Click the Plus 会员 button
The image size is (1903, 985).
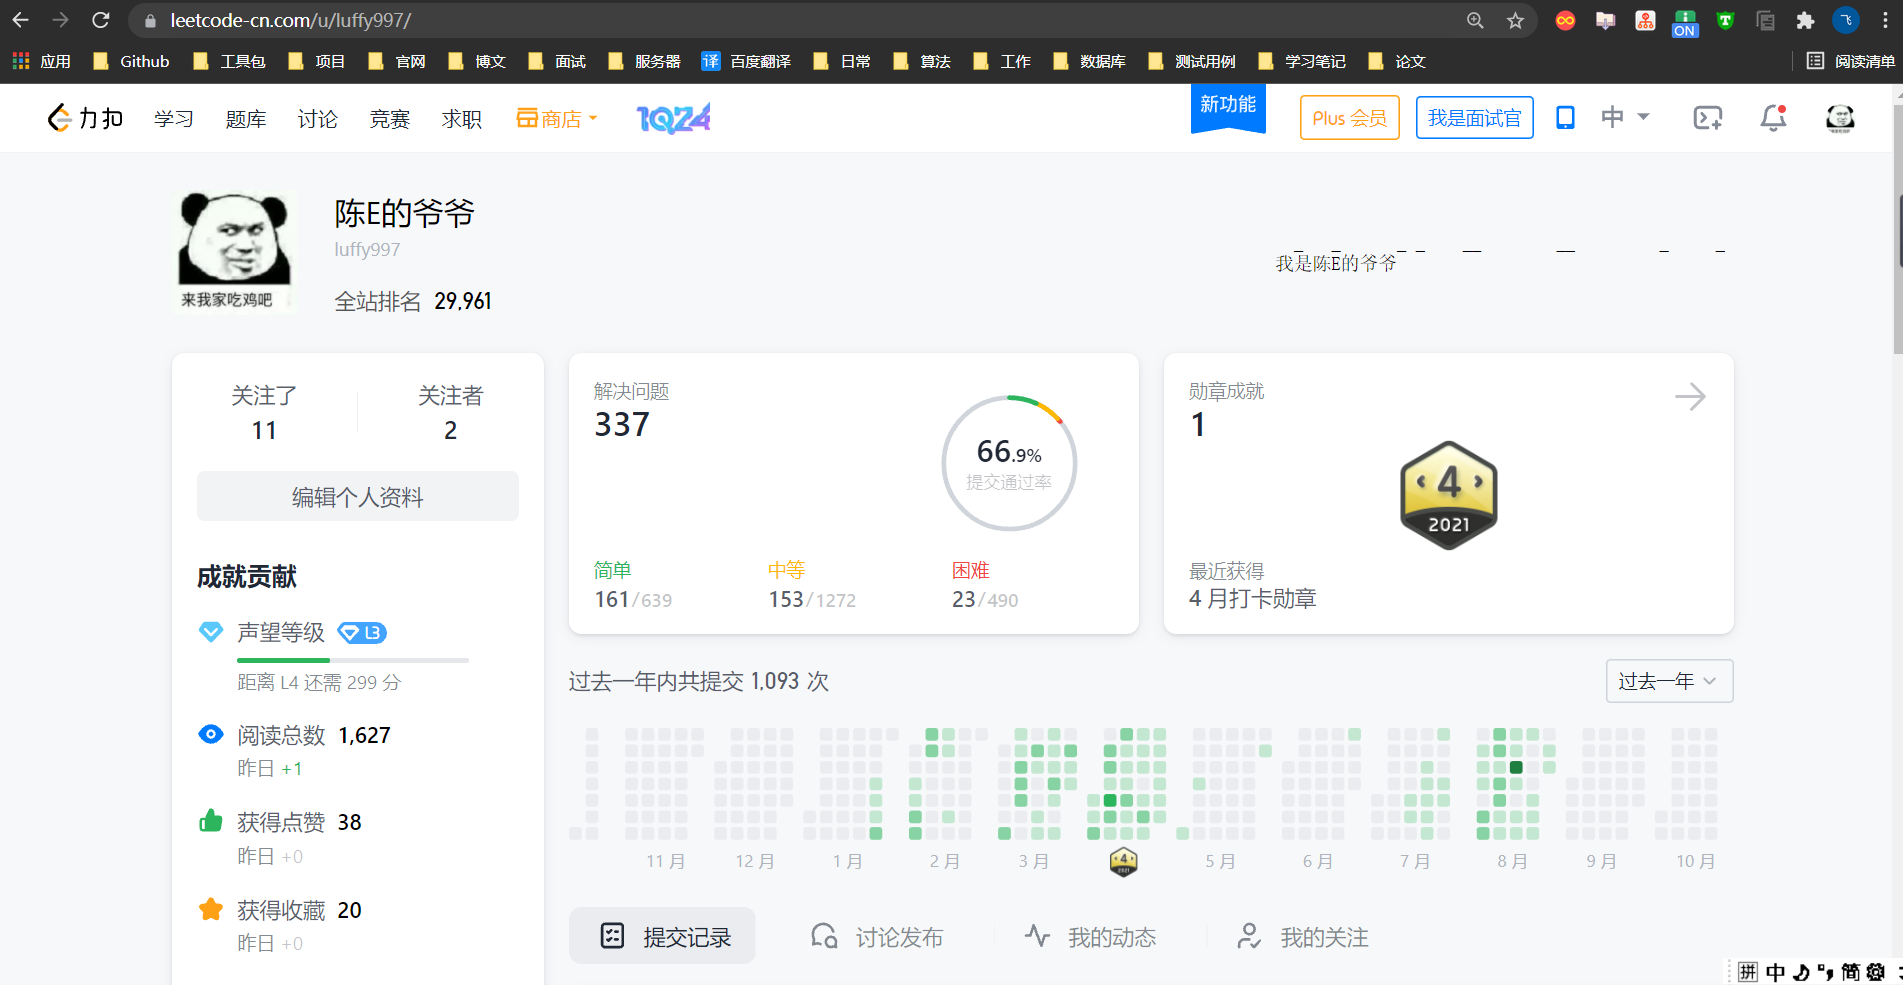1349,118
